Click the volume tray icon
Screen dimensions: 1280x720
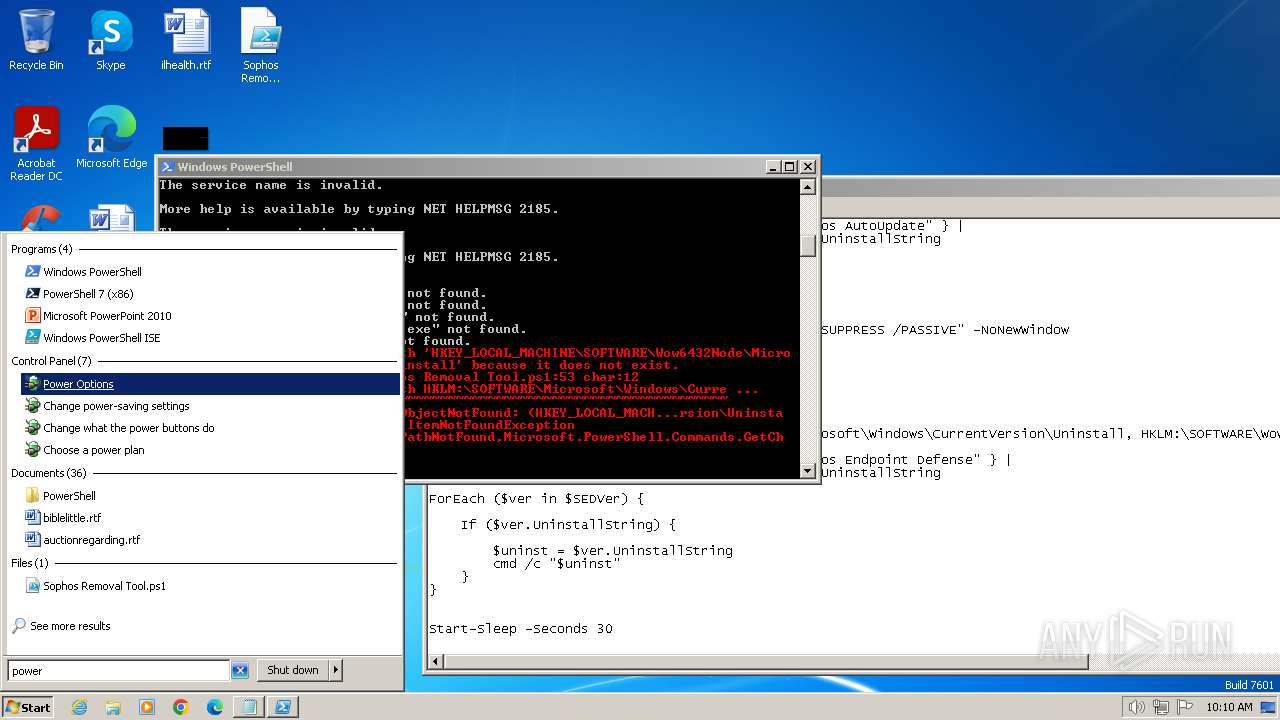pyautogui.click(x=1136, y=707)
